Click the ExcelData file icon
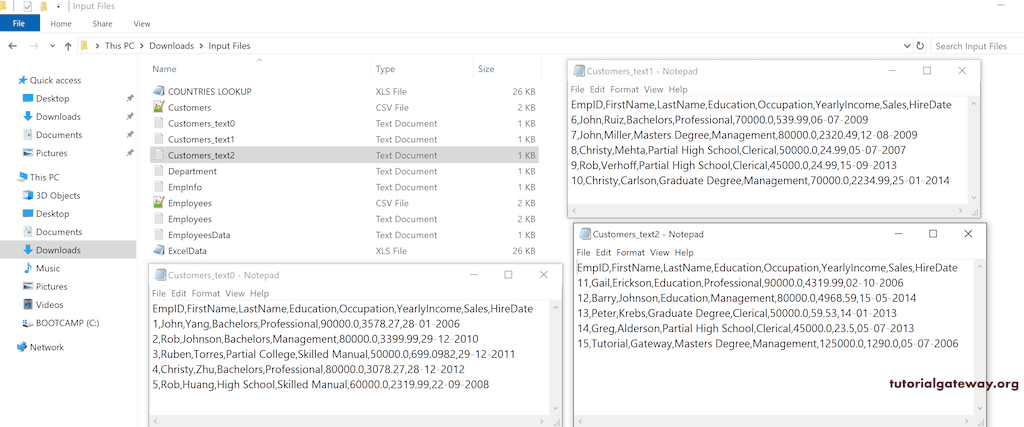The width and height of the screenshot is (1024, 427). [158, 251]
